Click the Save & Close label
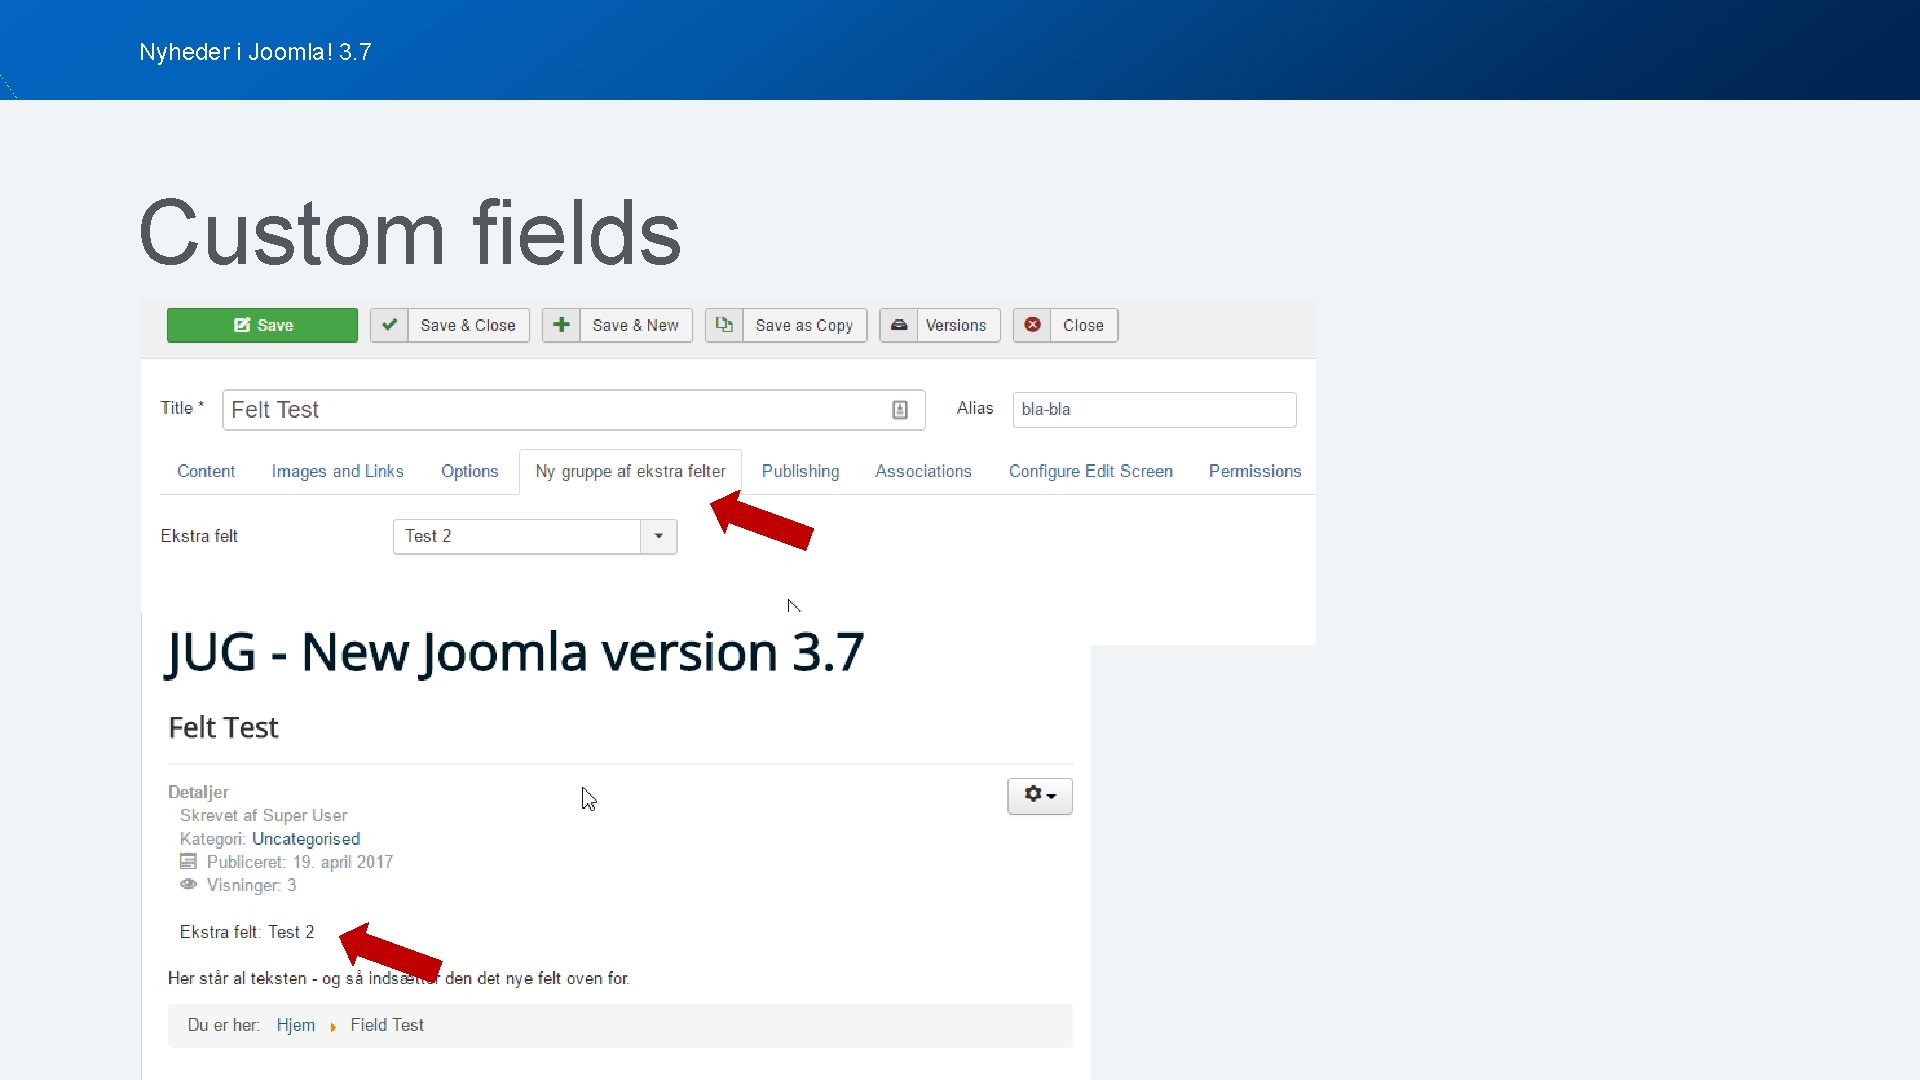This screenshot has height=1080, width=1920. (468, 325)
